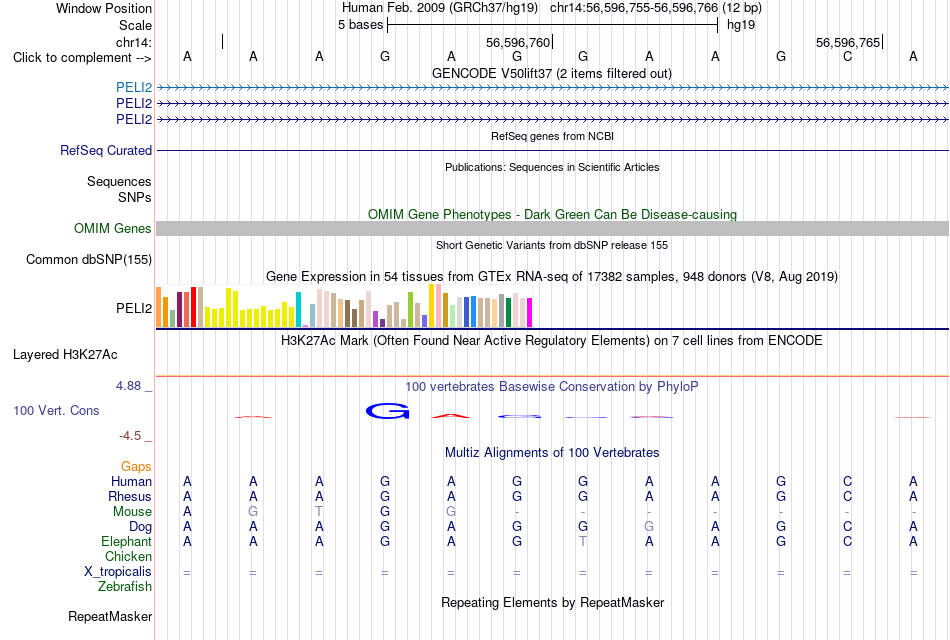Click 'Basewise Conservation by PhyloP' title
The height and width of the screenshot is (640, 950).
pos(552,387)
